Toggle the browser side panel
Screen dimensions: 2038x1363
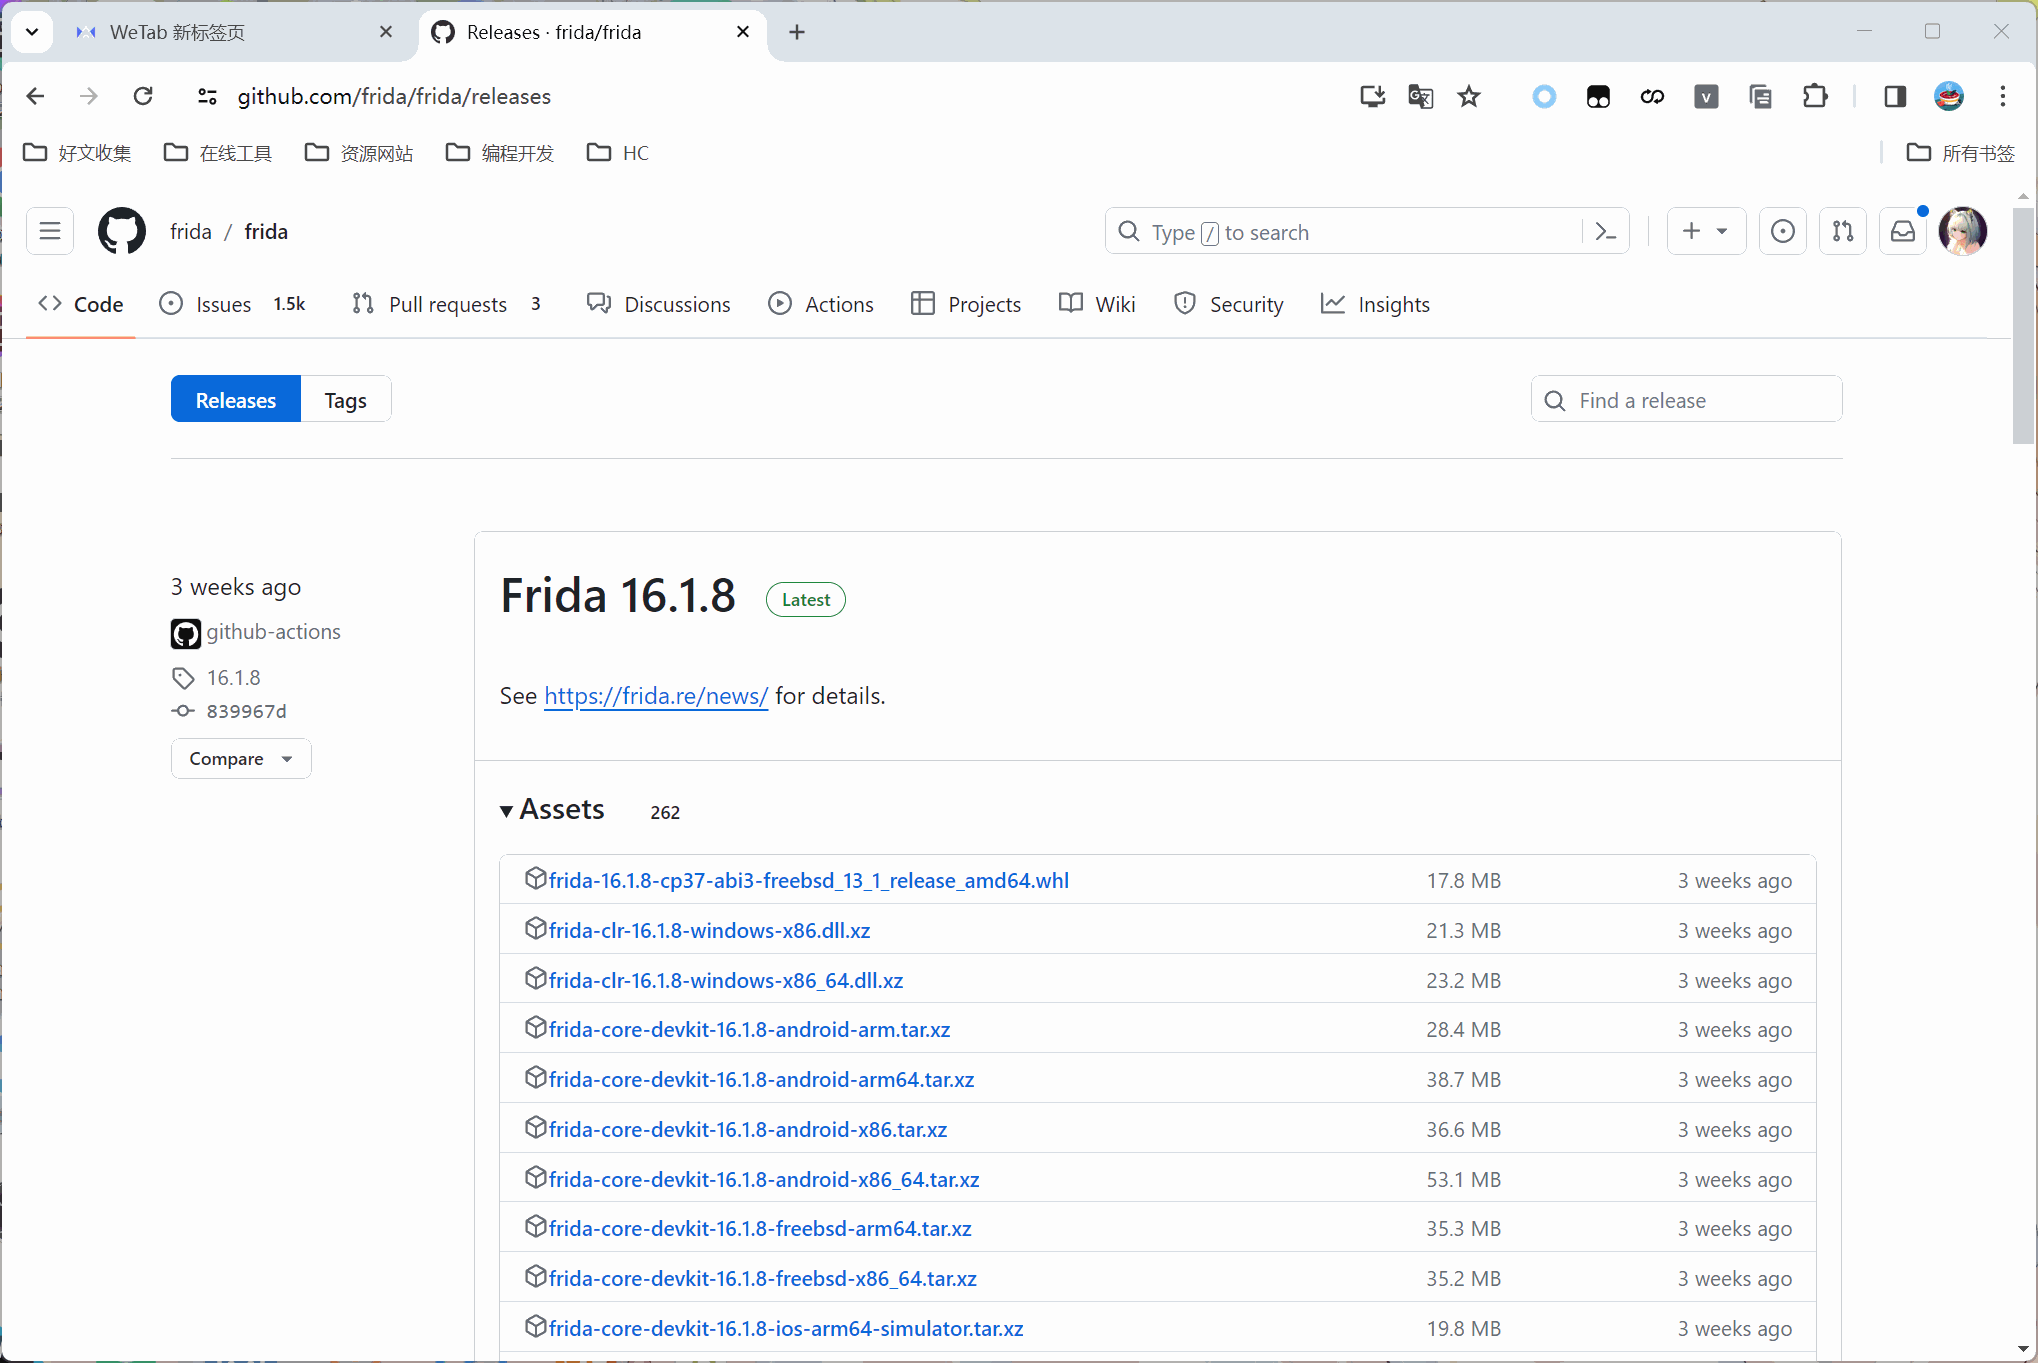coord(1894,96)
